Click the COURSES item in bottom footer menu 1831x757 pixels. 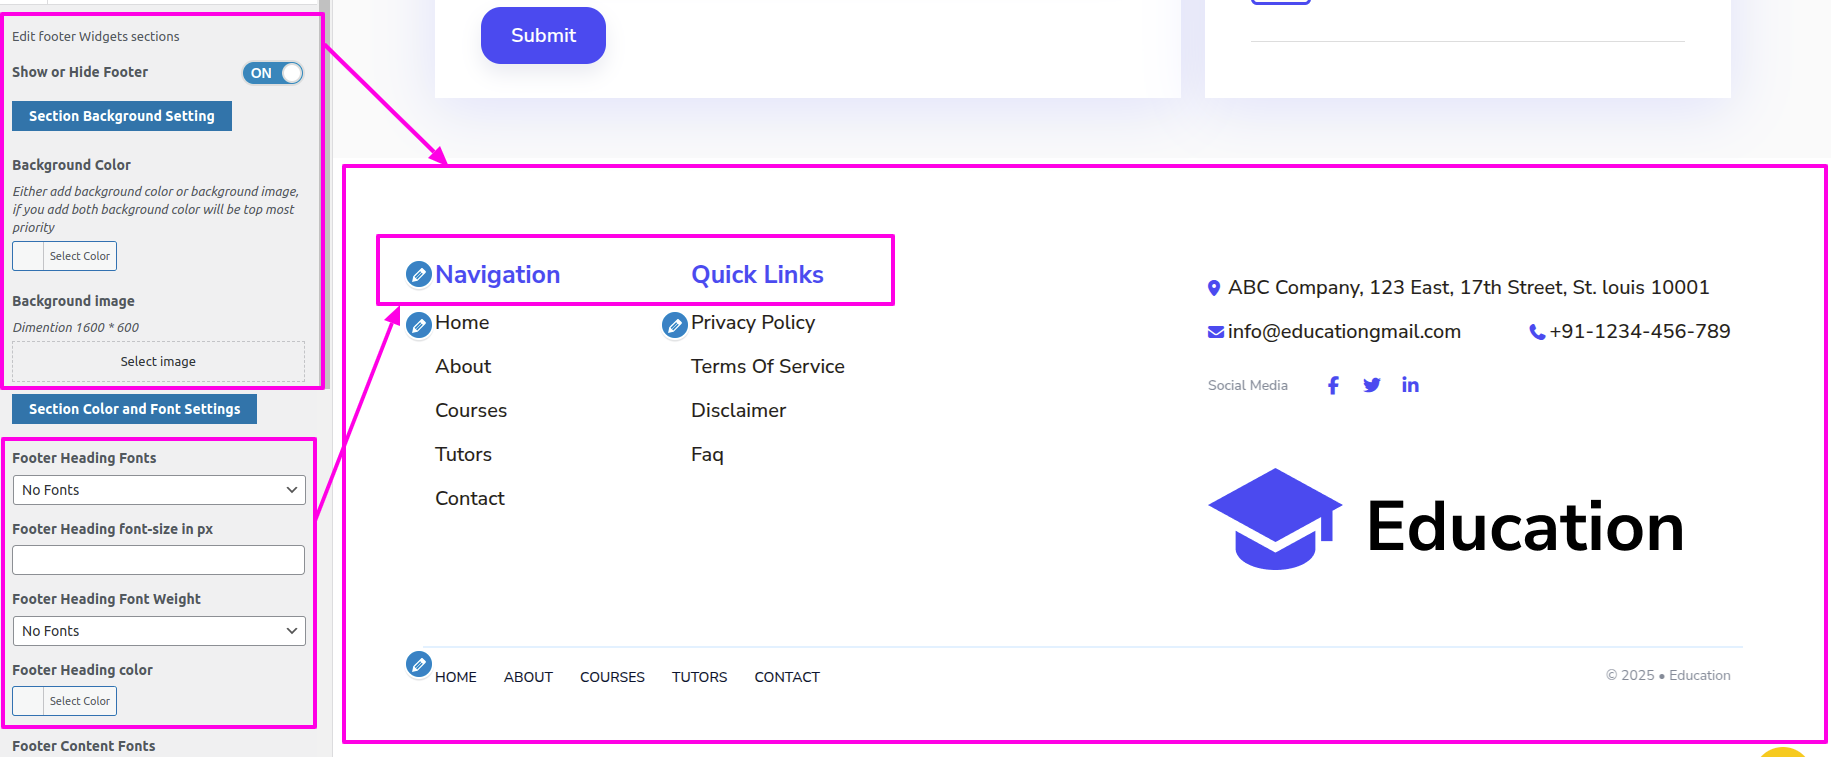(612, 677)
